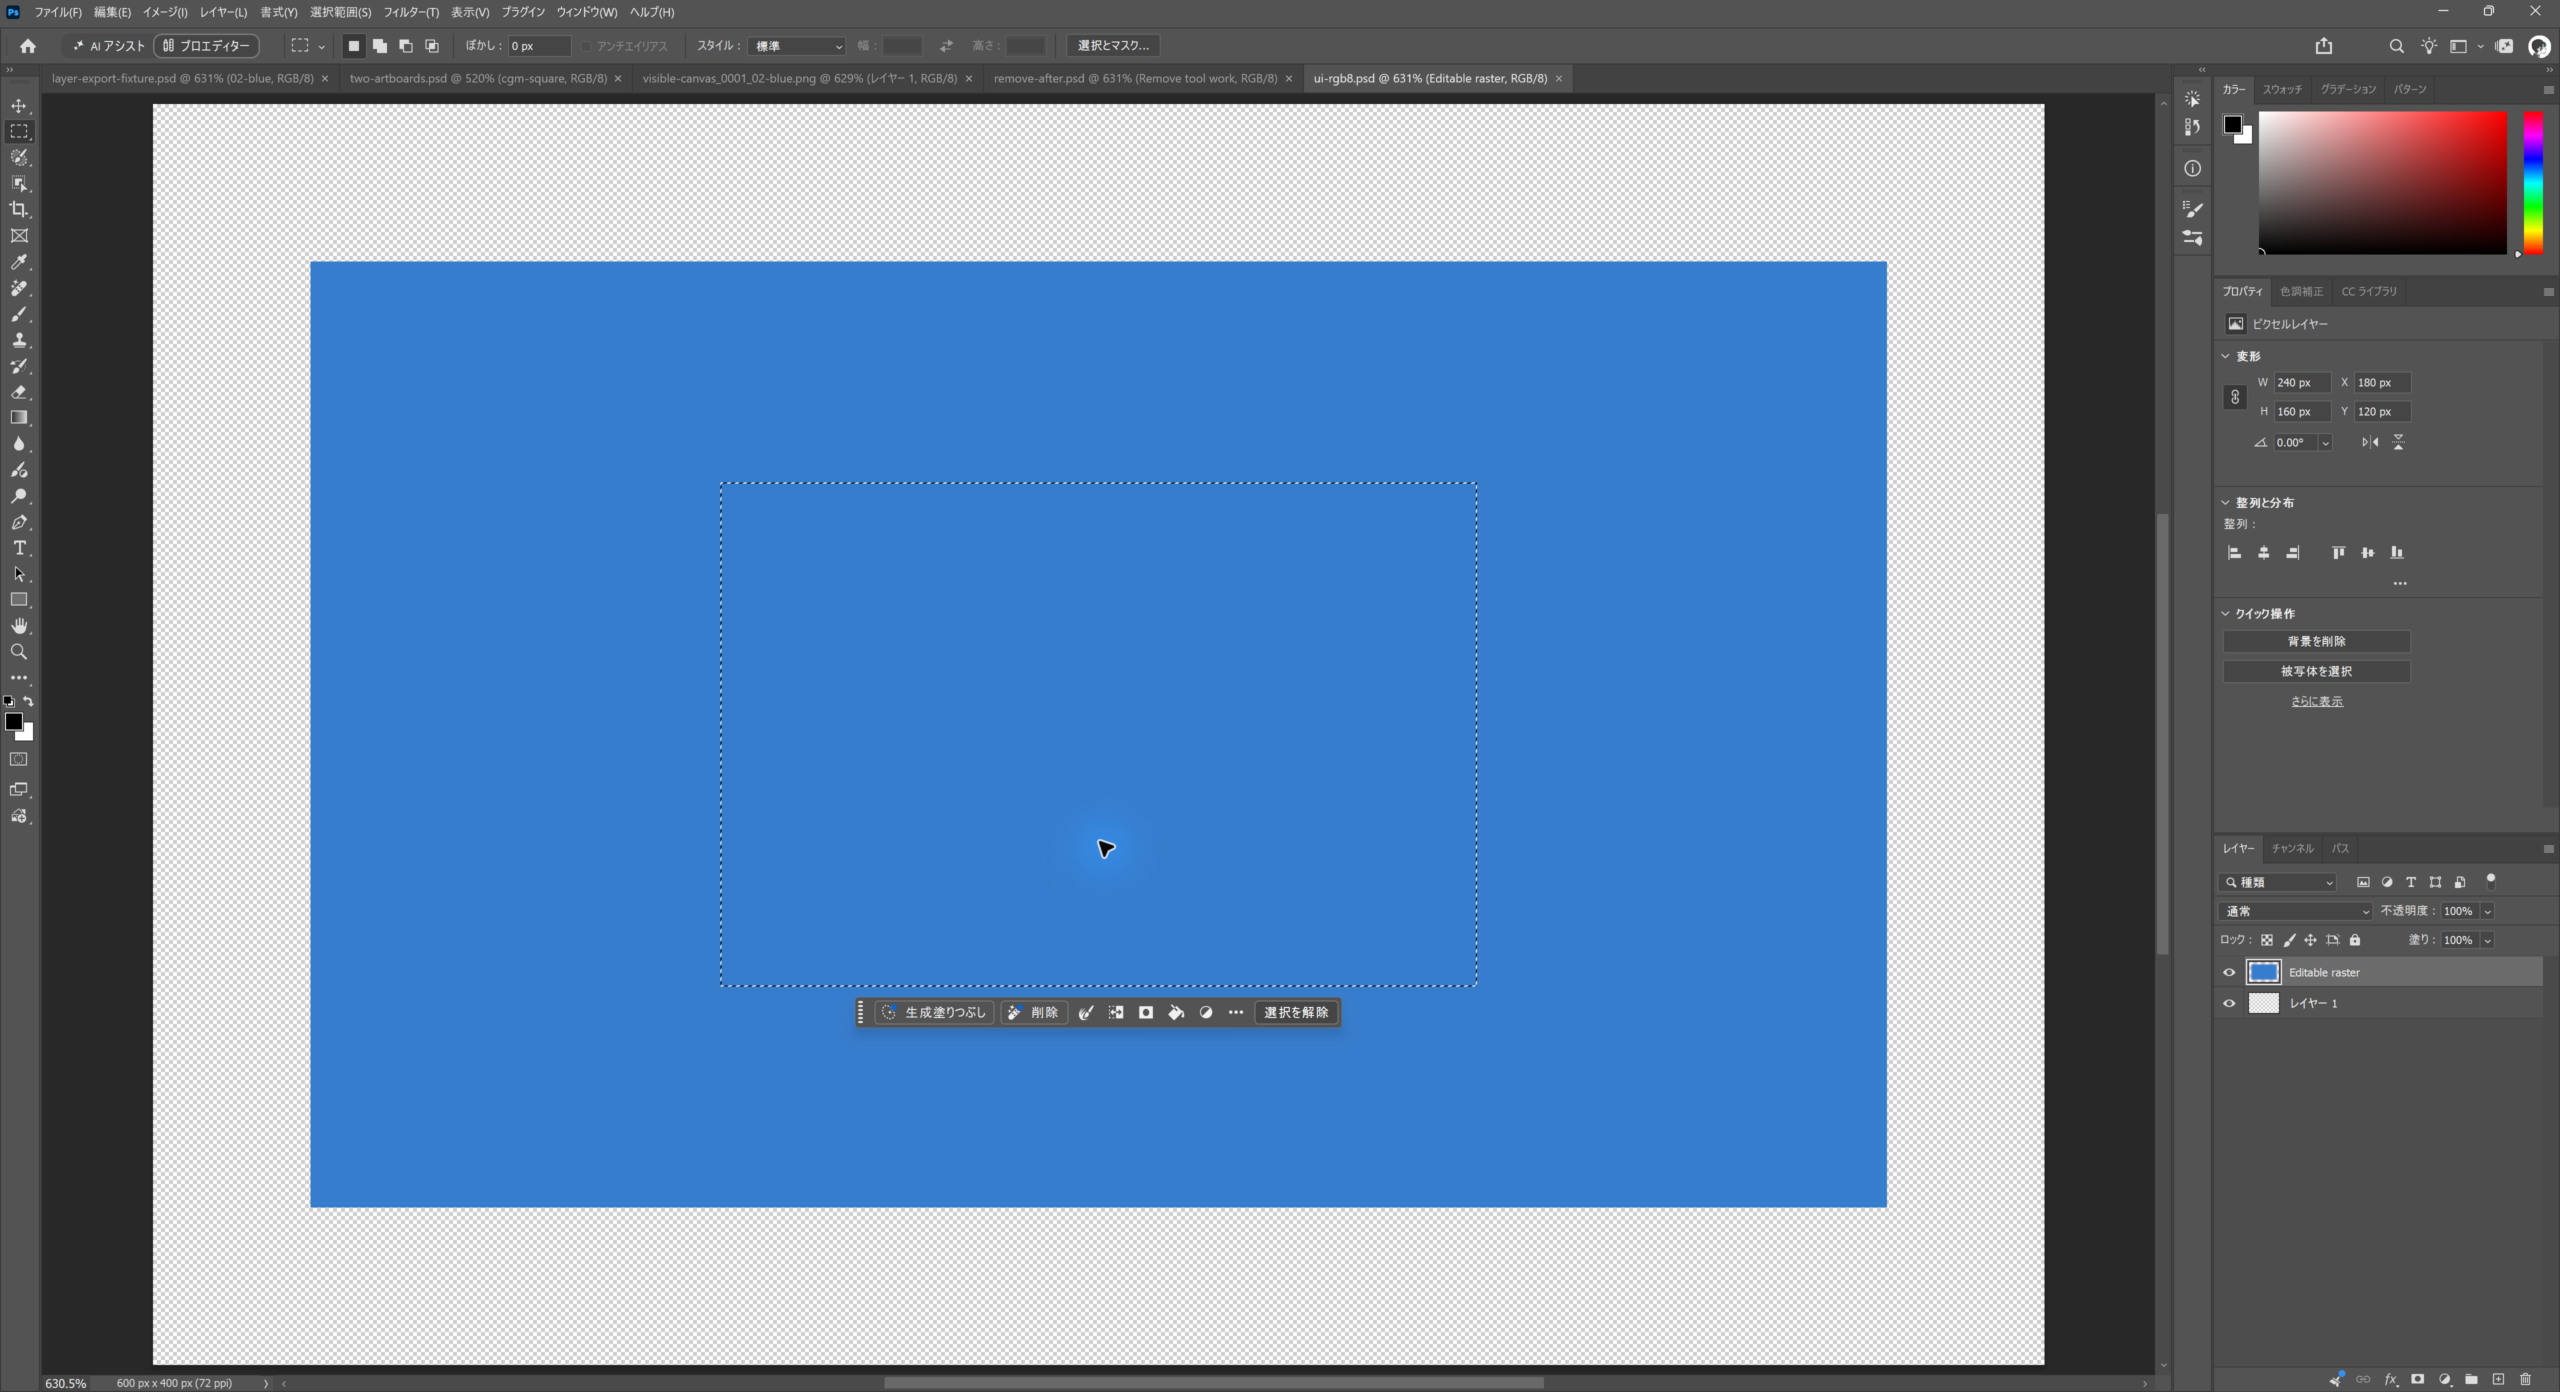2560x1392 pixels.
Task: Click the さらに表示 link
Action: pos(2316,702)
